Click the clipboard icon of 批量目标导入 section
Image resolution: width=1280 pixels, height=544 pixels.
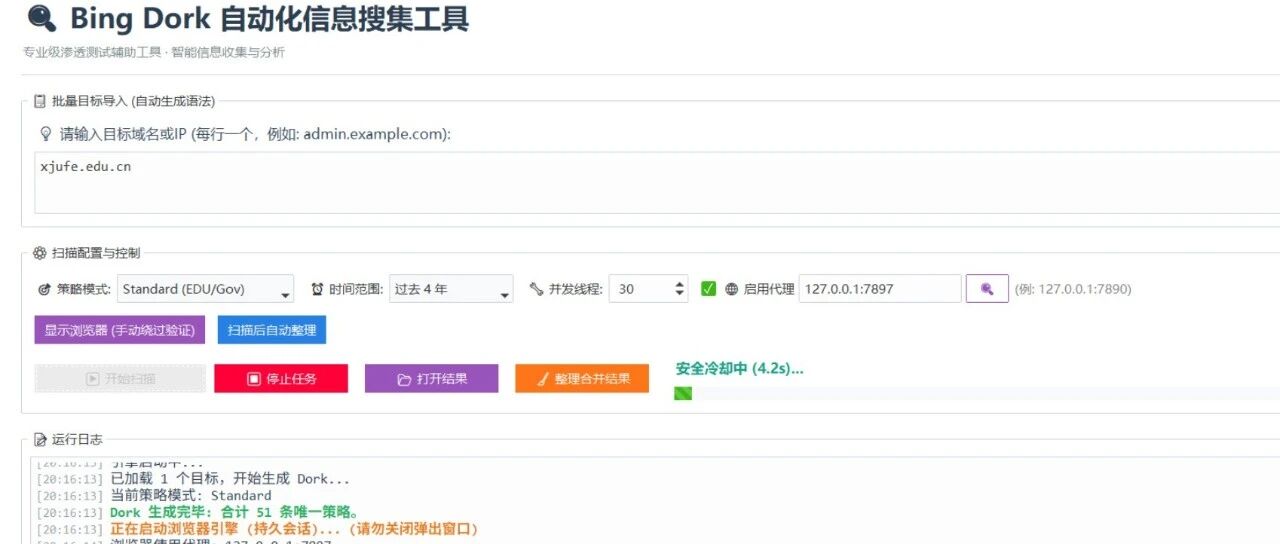[40, 101]
